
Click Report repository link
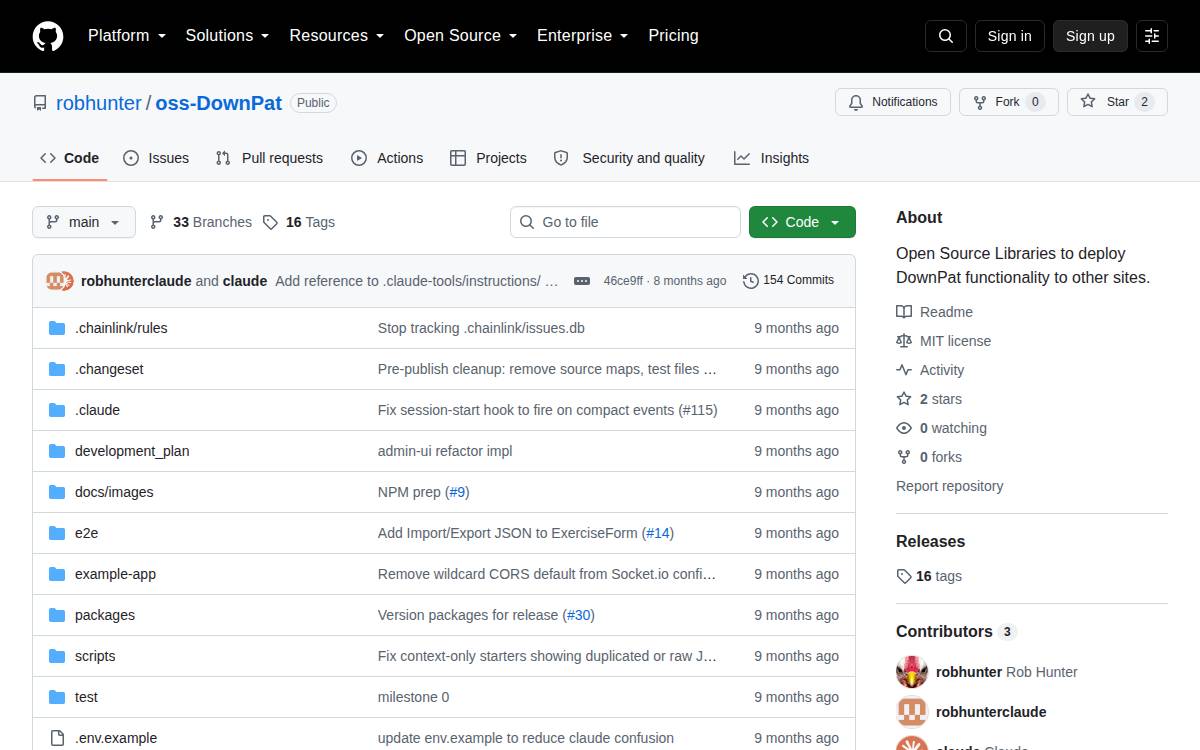(950, 486)
